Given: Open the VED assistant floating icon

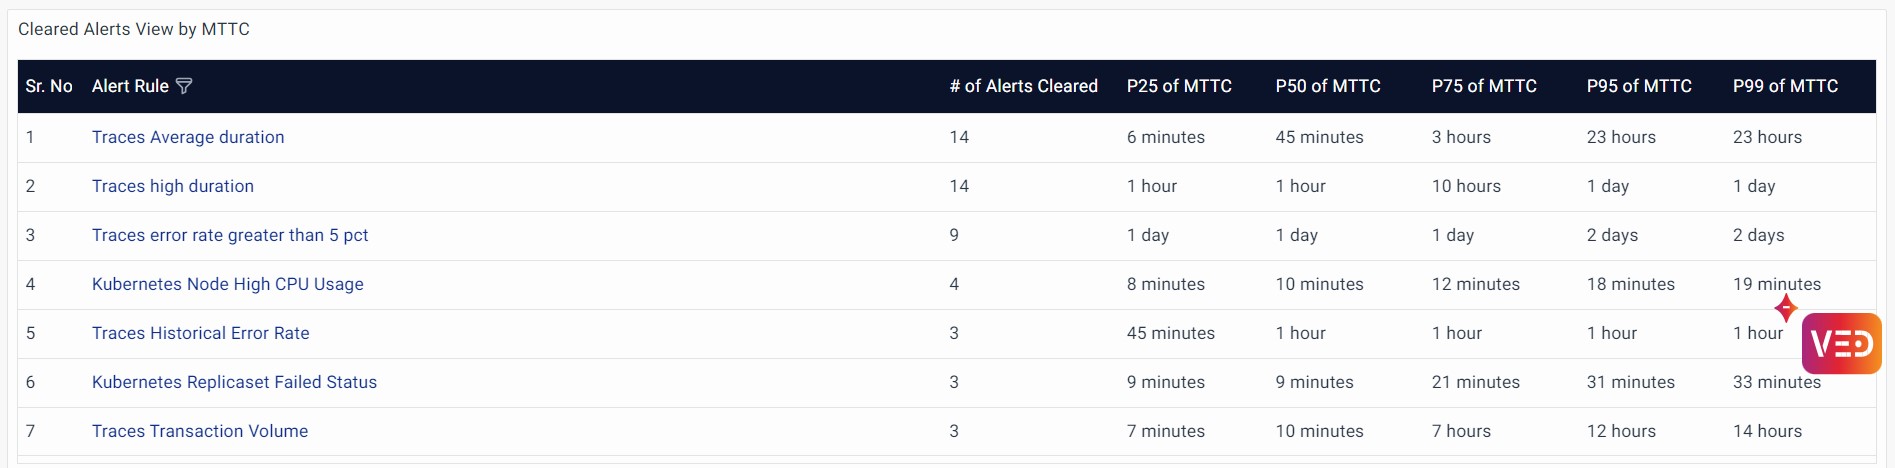Looking at the screenshot, I should coord(1841,344).
